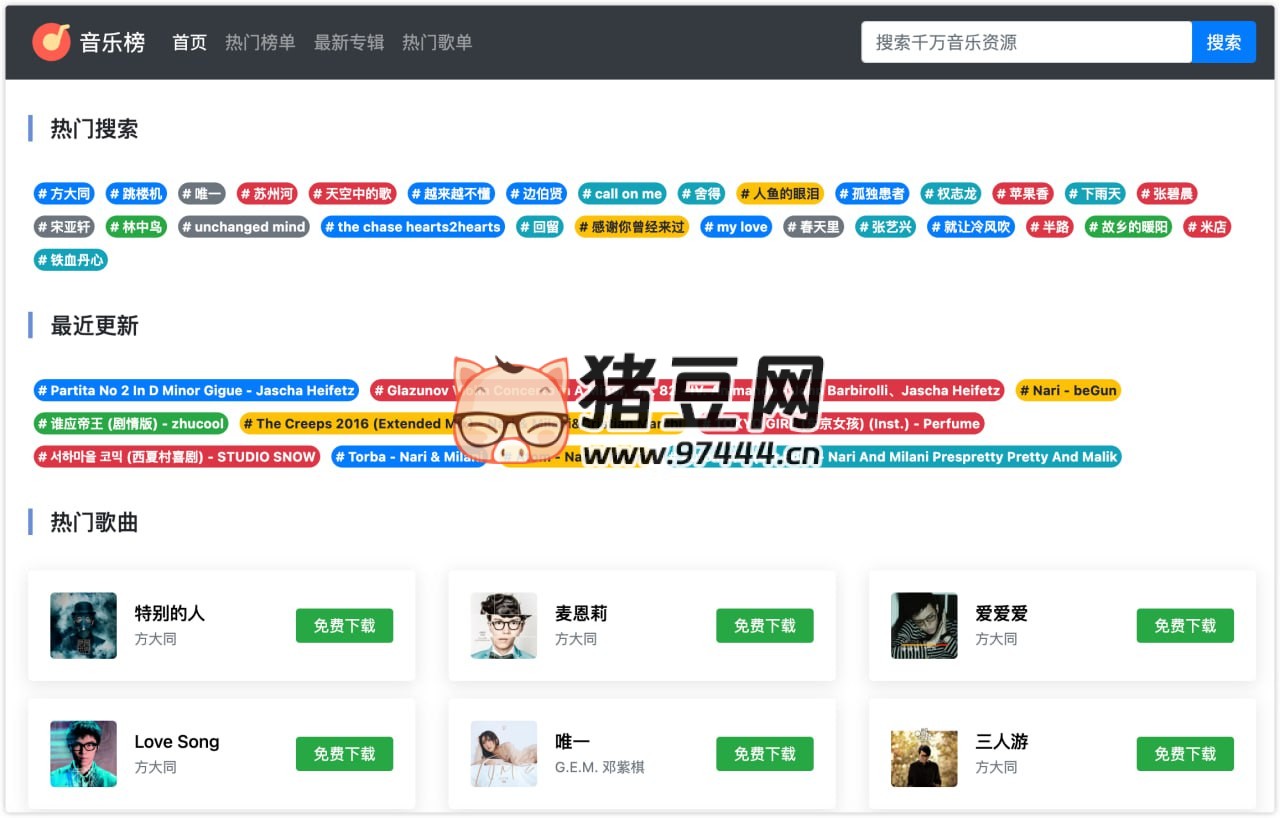The width and height of the screenshot is (1280, 818).
Task: Go to 热门榜单 tab
Action: click(x=260, y=42)
